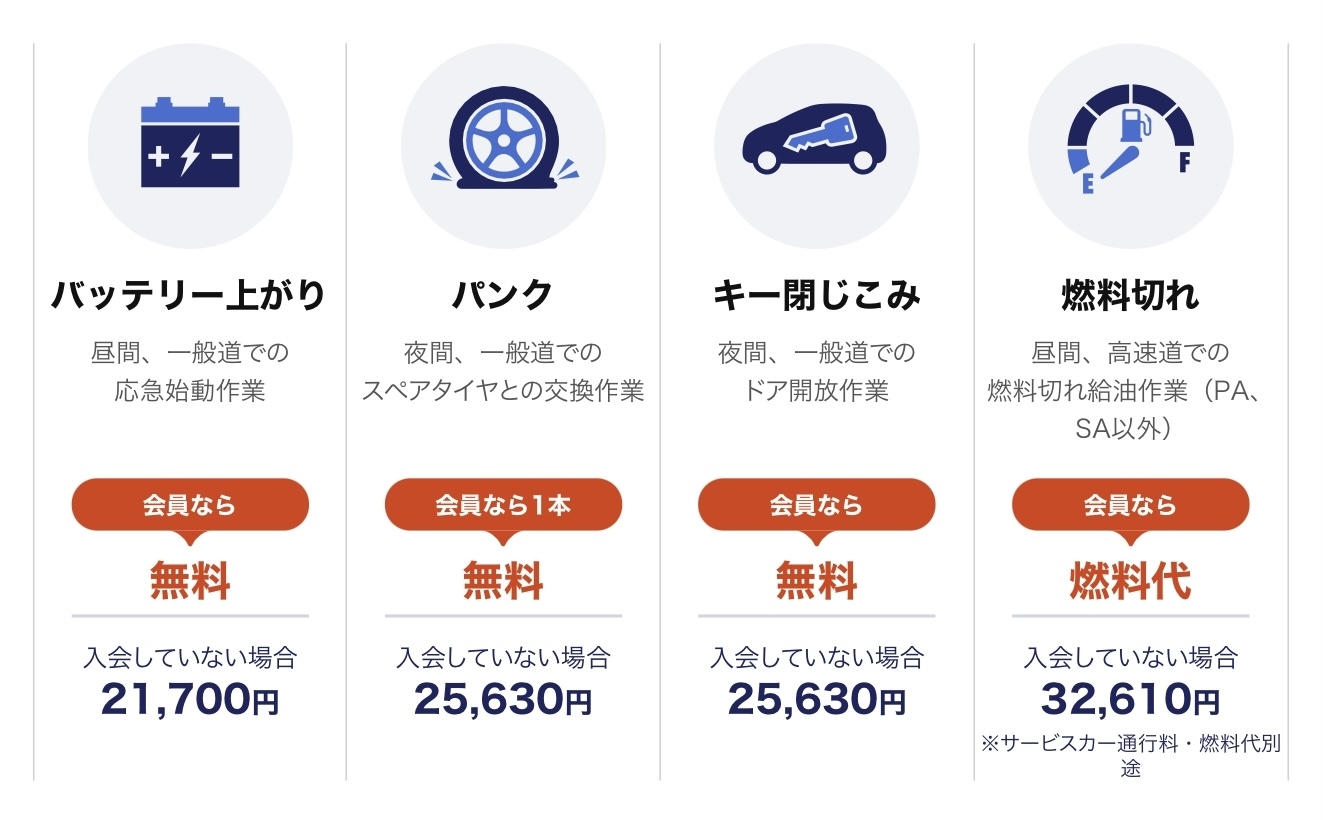Screen dimensions: 1323x820
Task: Click the flat tire icon
Action: click(503, 143)
